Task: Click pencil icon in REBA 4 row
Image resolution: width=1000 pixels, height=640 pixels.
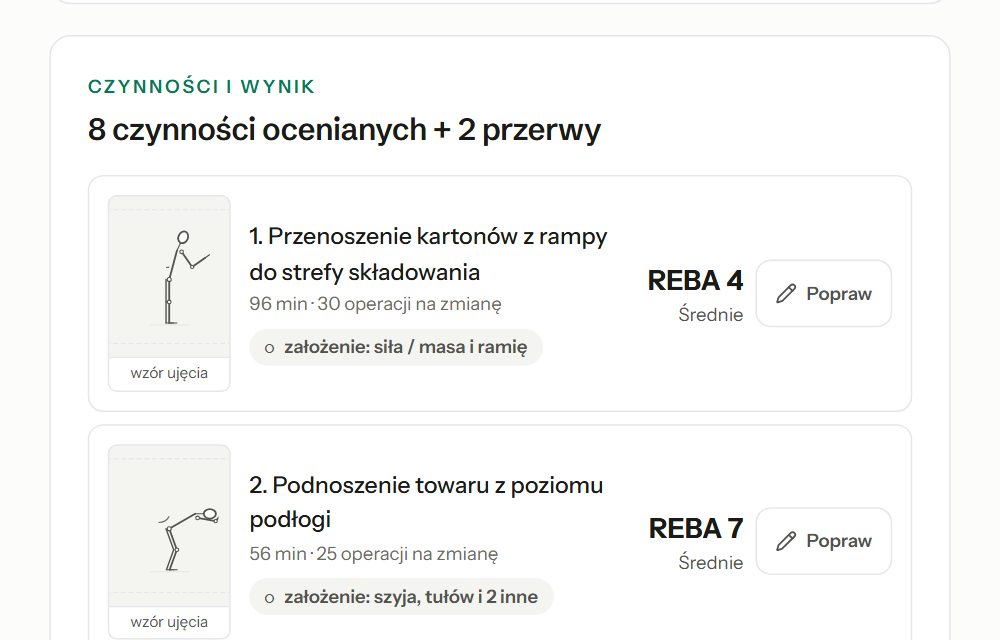Action: tap(786, 293)
